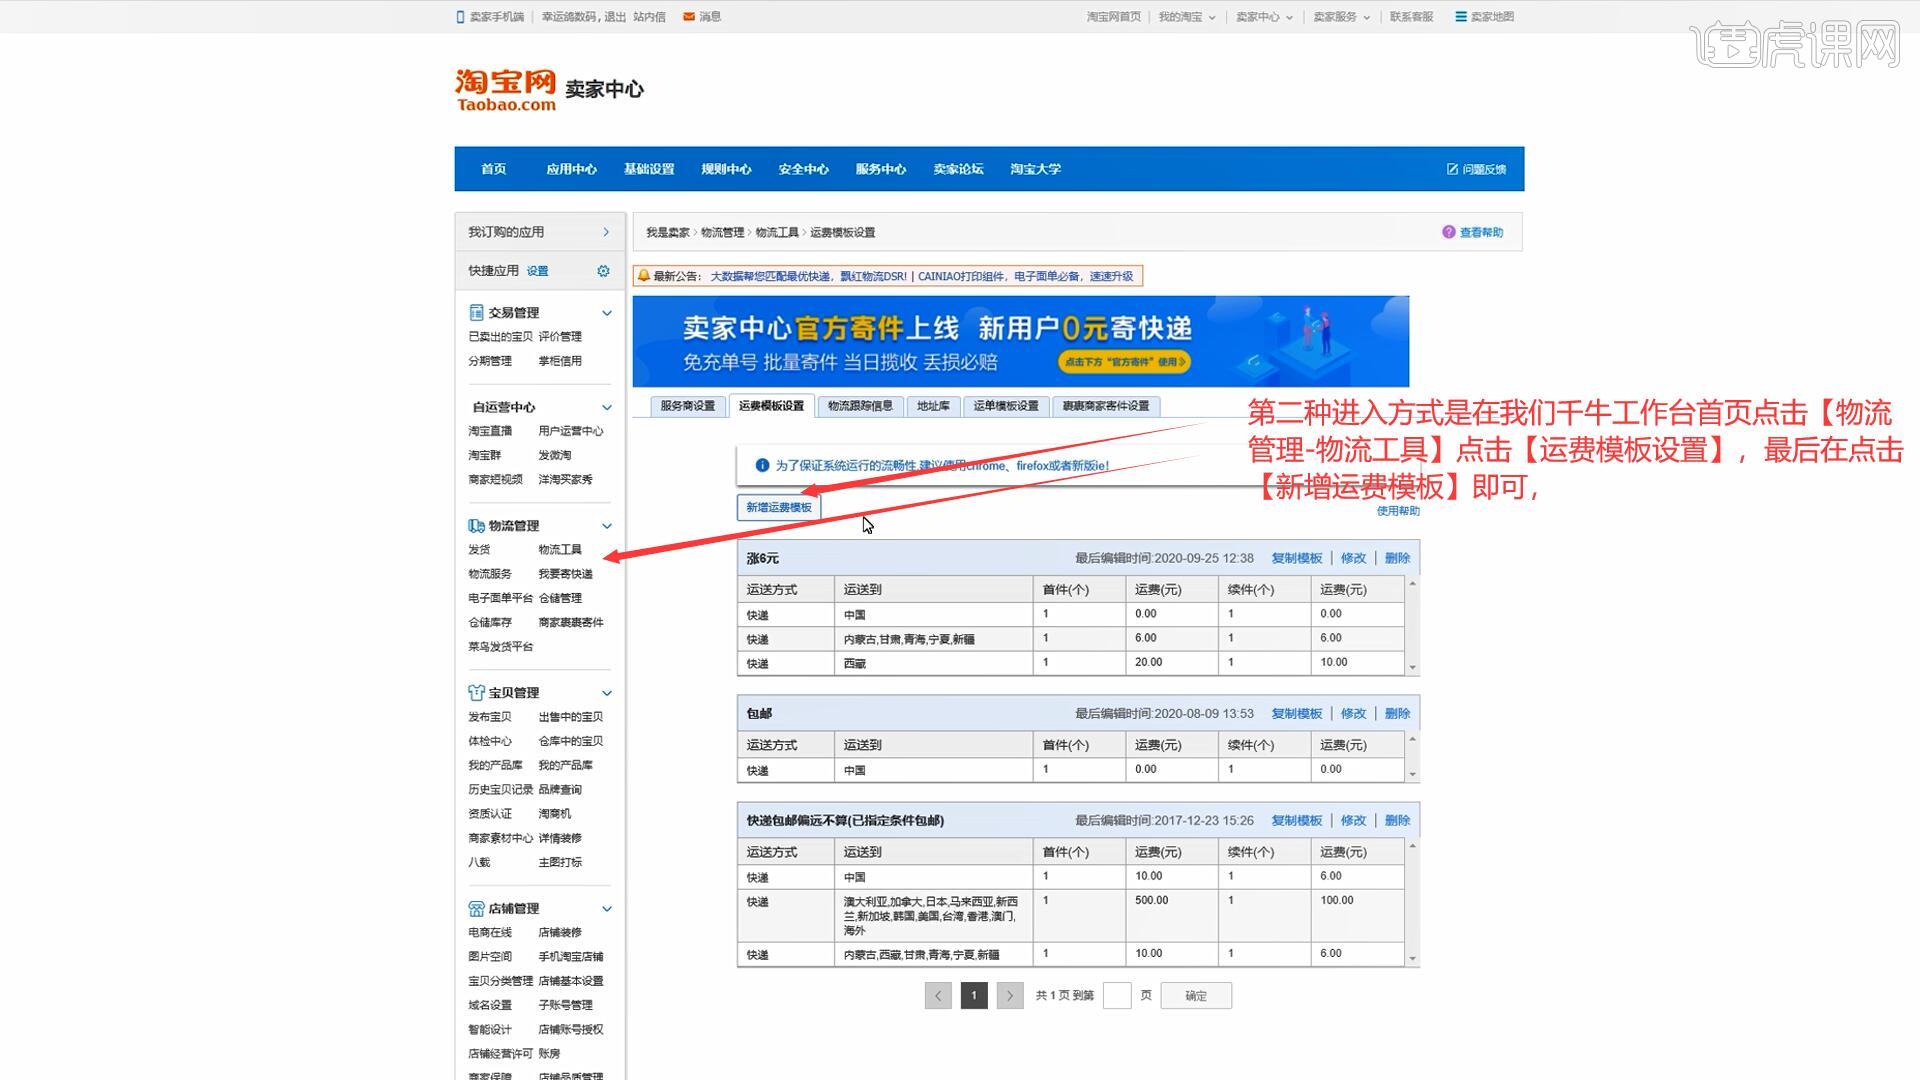Screen dimensions: 1920x1080
Task: Click 店铺装修 in the sidebar
Action: pyautogui.click(x=560, y=933)
